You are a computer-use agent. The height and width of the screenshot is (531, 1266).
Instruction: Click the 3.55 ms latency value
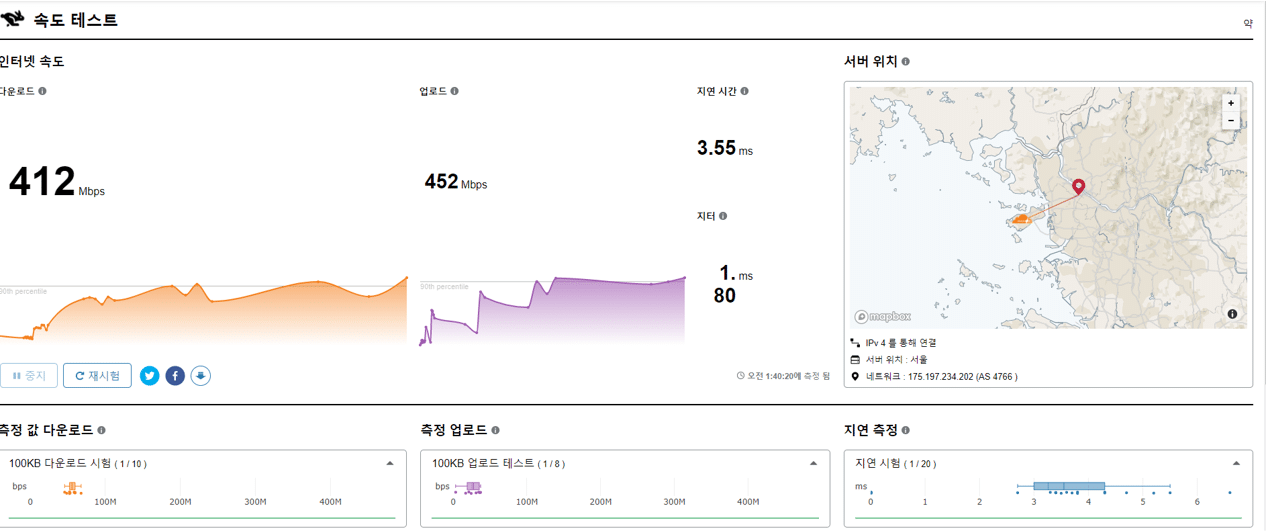coord(725,148)
